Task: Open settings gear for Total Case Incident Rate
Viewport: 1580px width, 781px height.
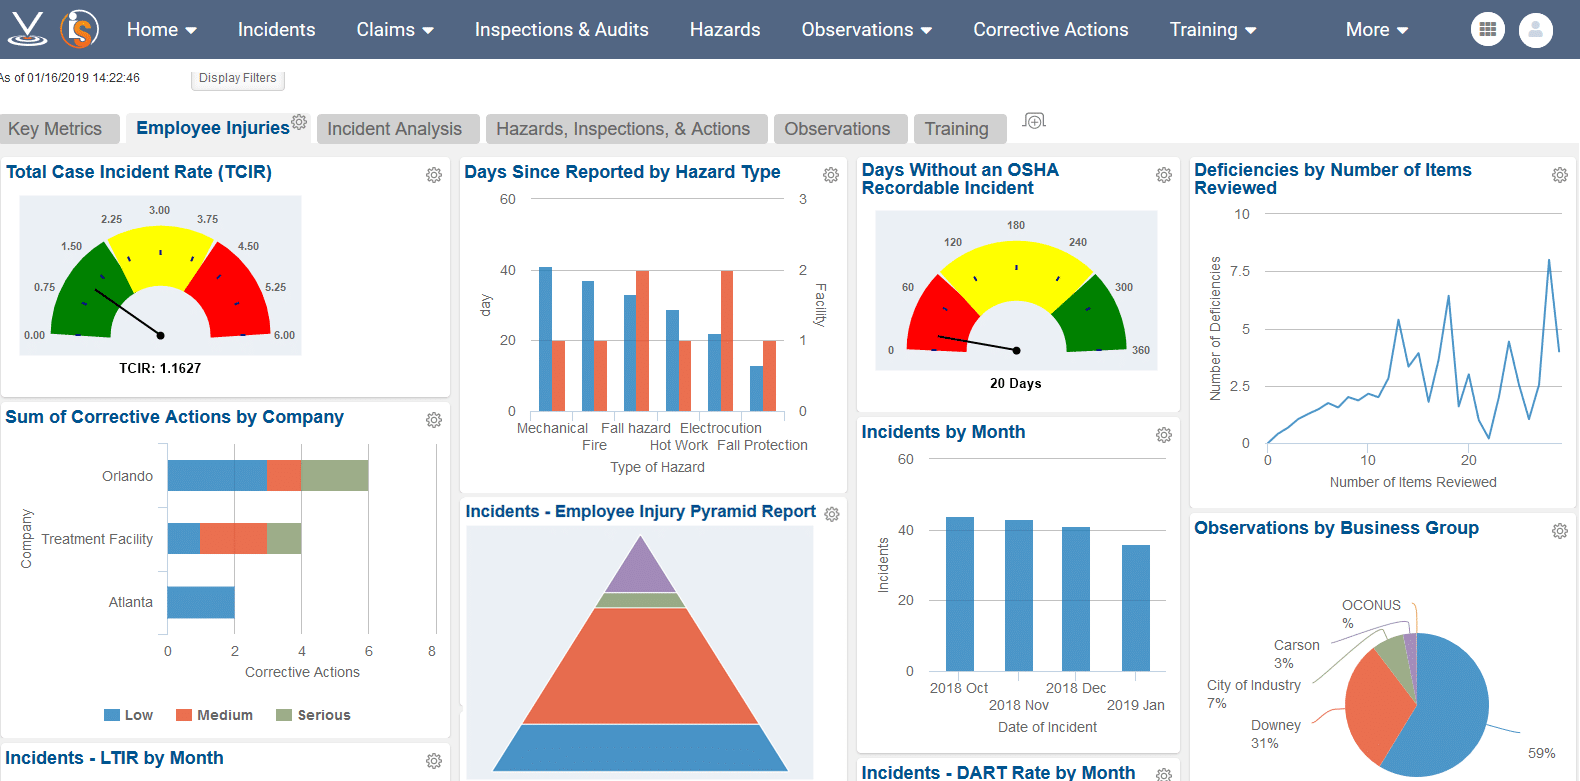Action: (x=434, y=175)
